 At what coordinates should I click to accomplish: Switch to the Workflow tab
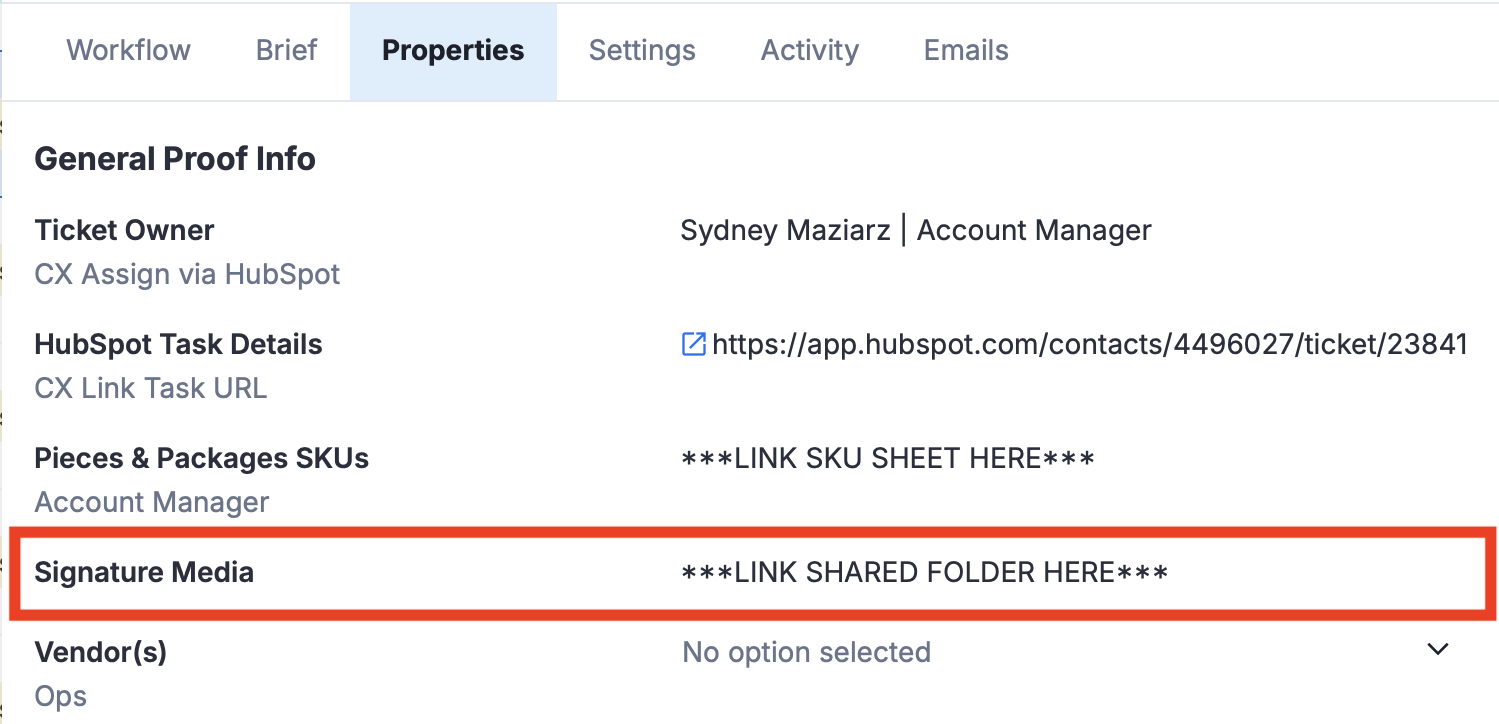coord(128,51)
